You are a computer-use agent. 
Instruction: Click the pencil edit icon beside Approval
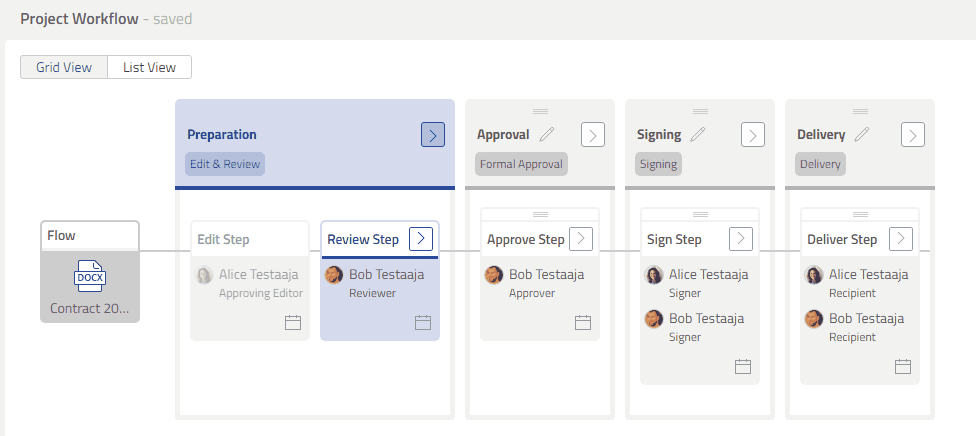(546, 135)
